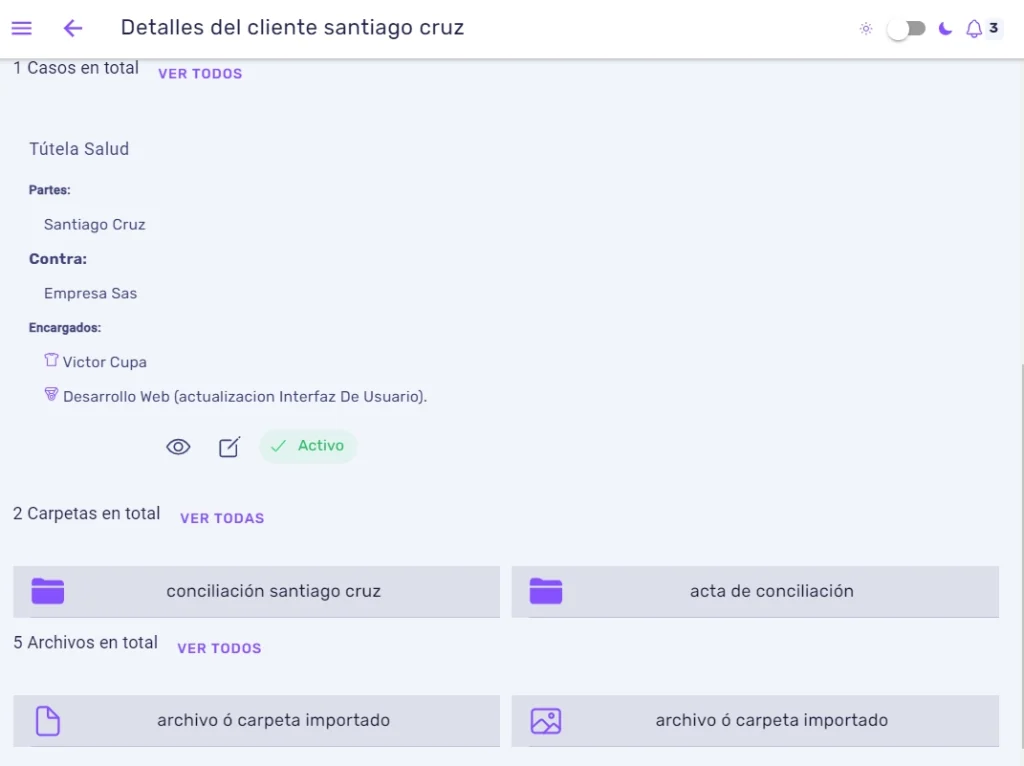Click the sun light-mode icon

(x=866, y=29)
